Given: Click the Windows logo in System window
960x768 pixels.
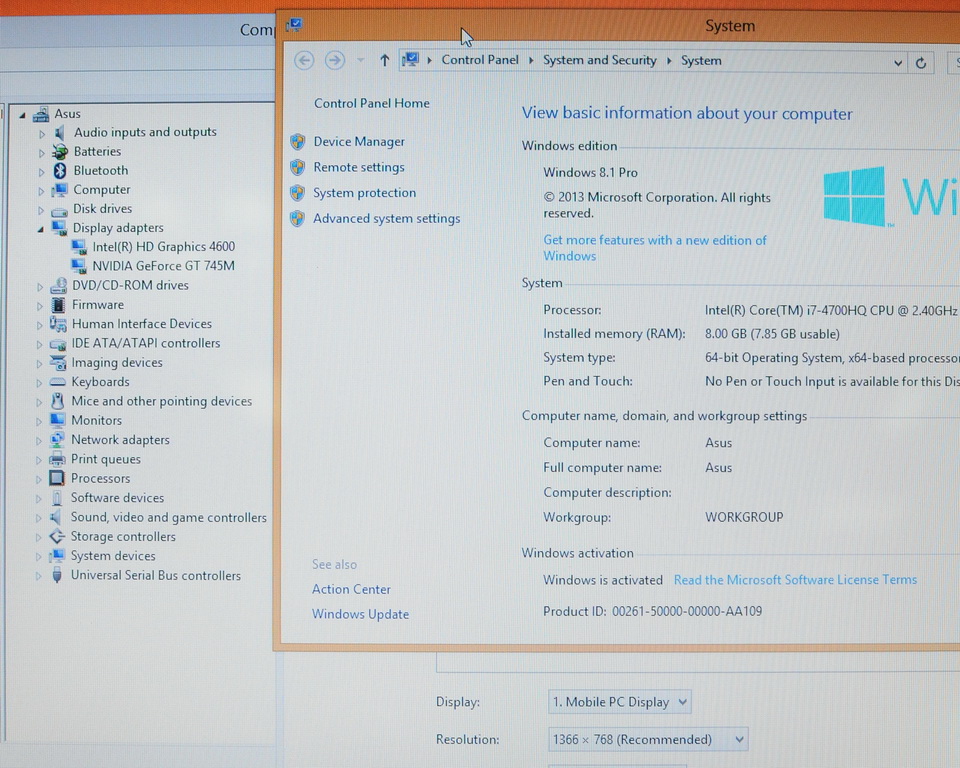Looking at the screenshot, I should point(855,196).
